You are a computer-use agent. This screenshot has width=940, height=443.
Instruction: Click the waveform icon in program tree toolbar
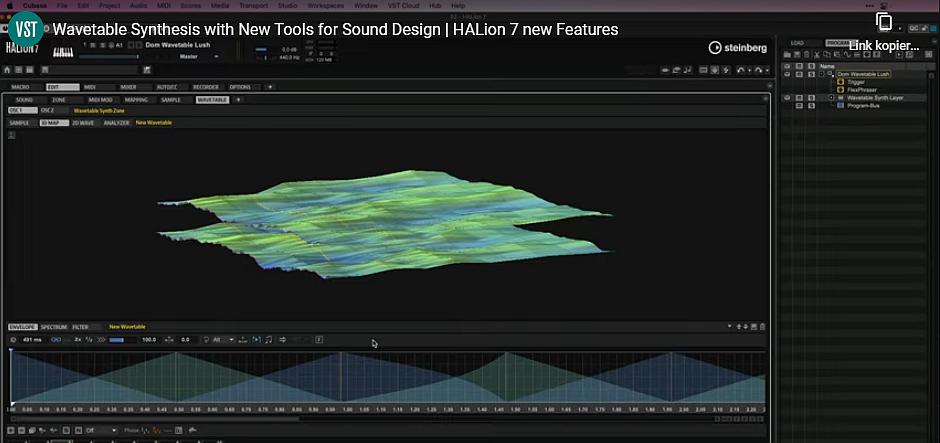pos(848,55)
